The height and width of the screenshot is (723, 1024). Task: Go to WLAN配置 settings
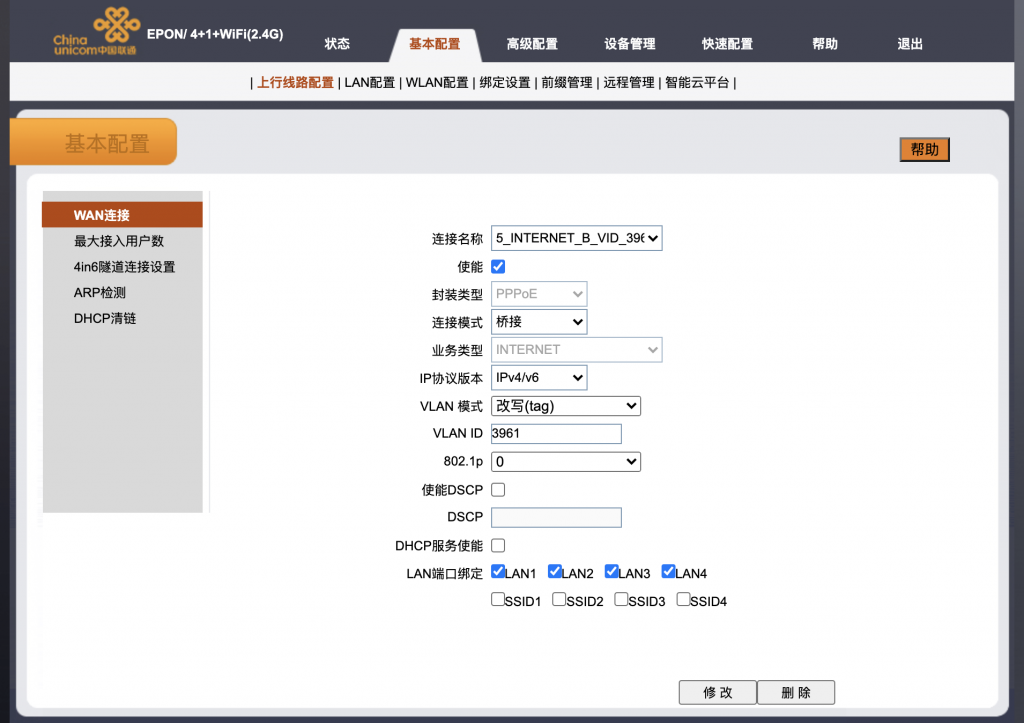pos(437,83)
